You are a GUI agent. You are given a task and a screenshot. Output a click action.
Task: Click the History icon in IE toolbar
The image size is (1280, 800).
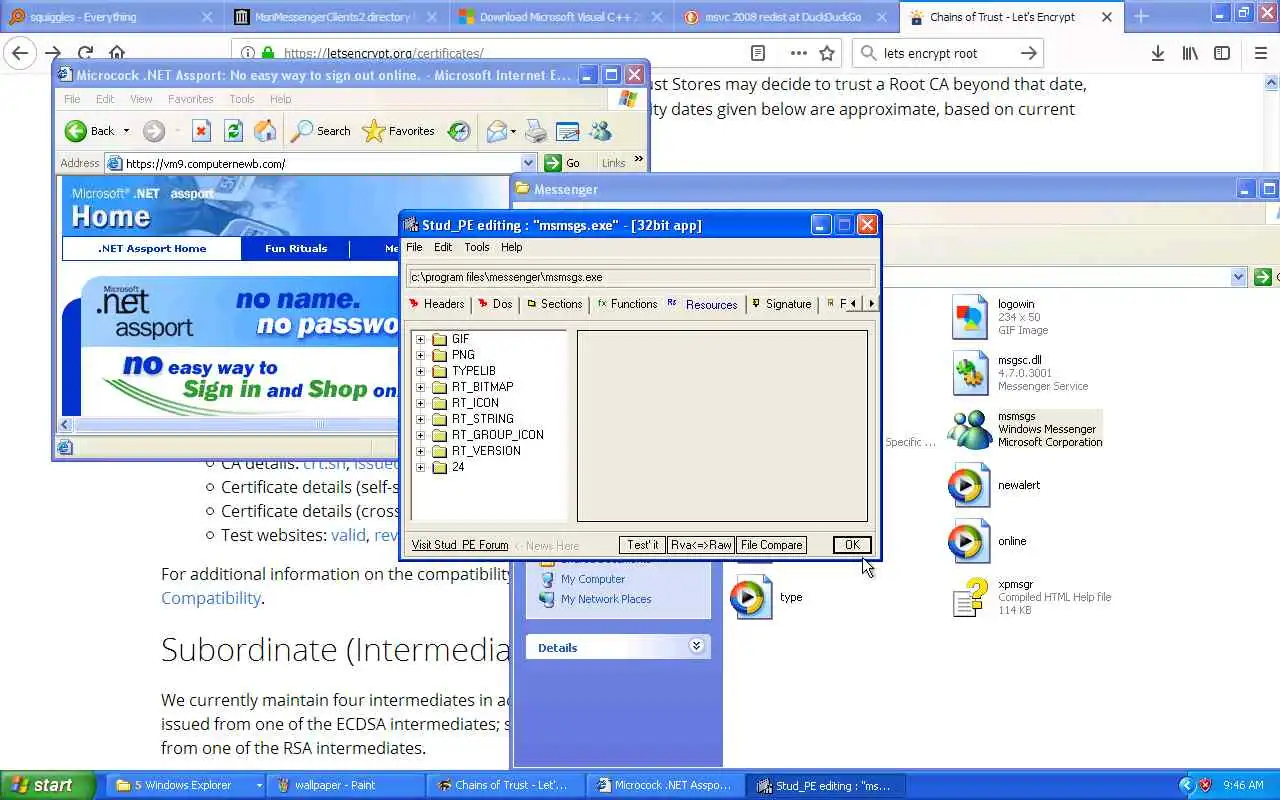coord(458,131)
